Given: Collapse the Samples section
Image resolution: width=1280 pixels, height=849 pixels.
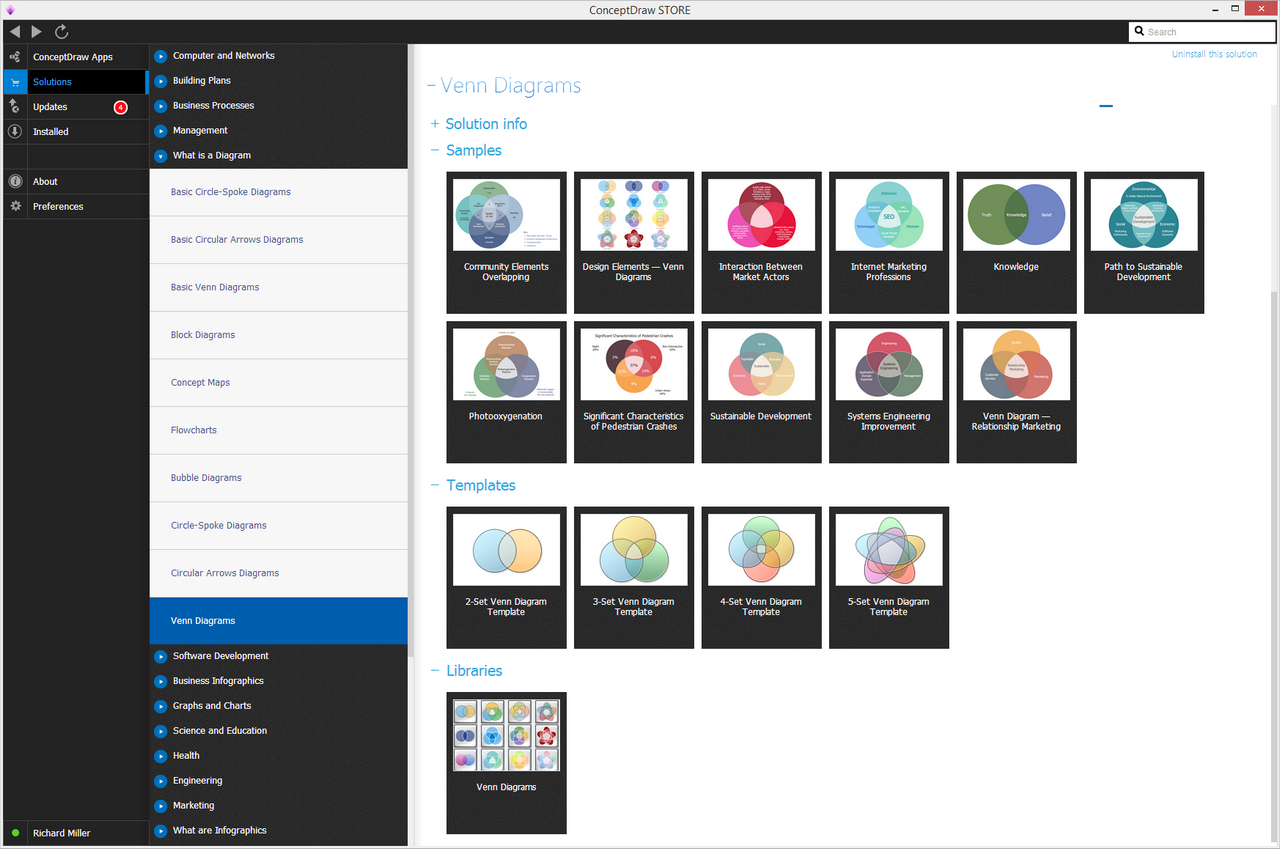Looking at the screenshot, I should click(435, 150).
